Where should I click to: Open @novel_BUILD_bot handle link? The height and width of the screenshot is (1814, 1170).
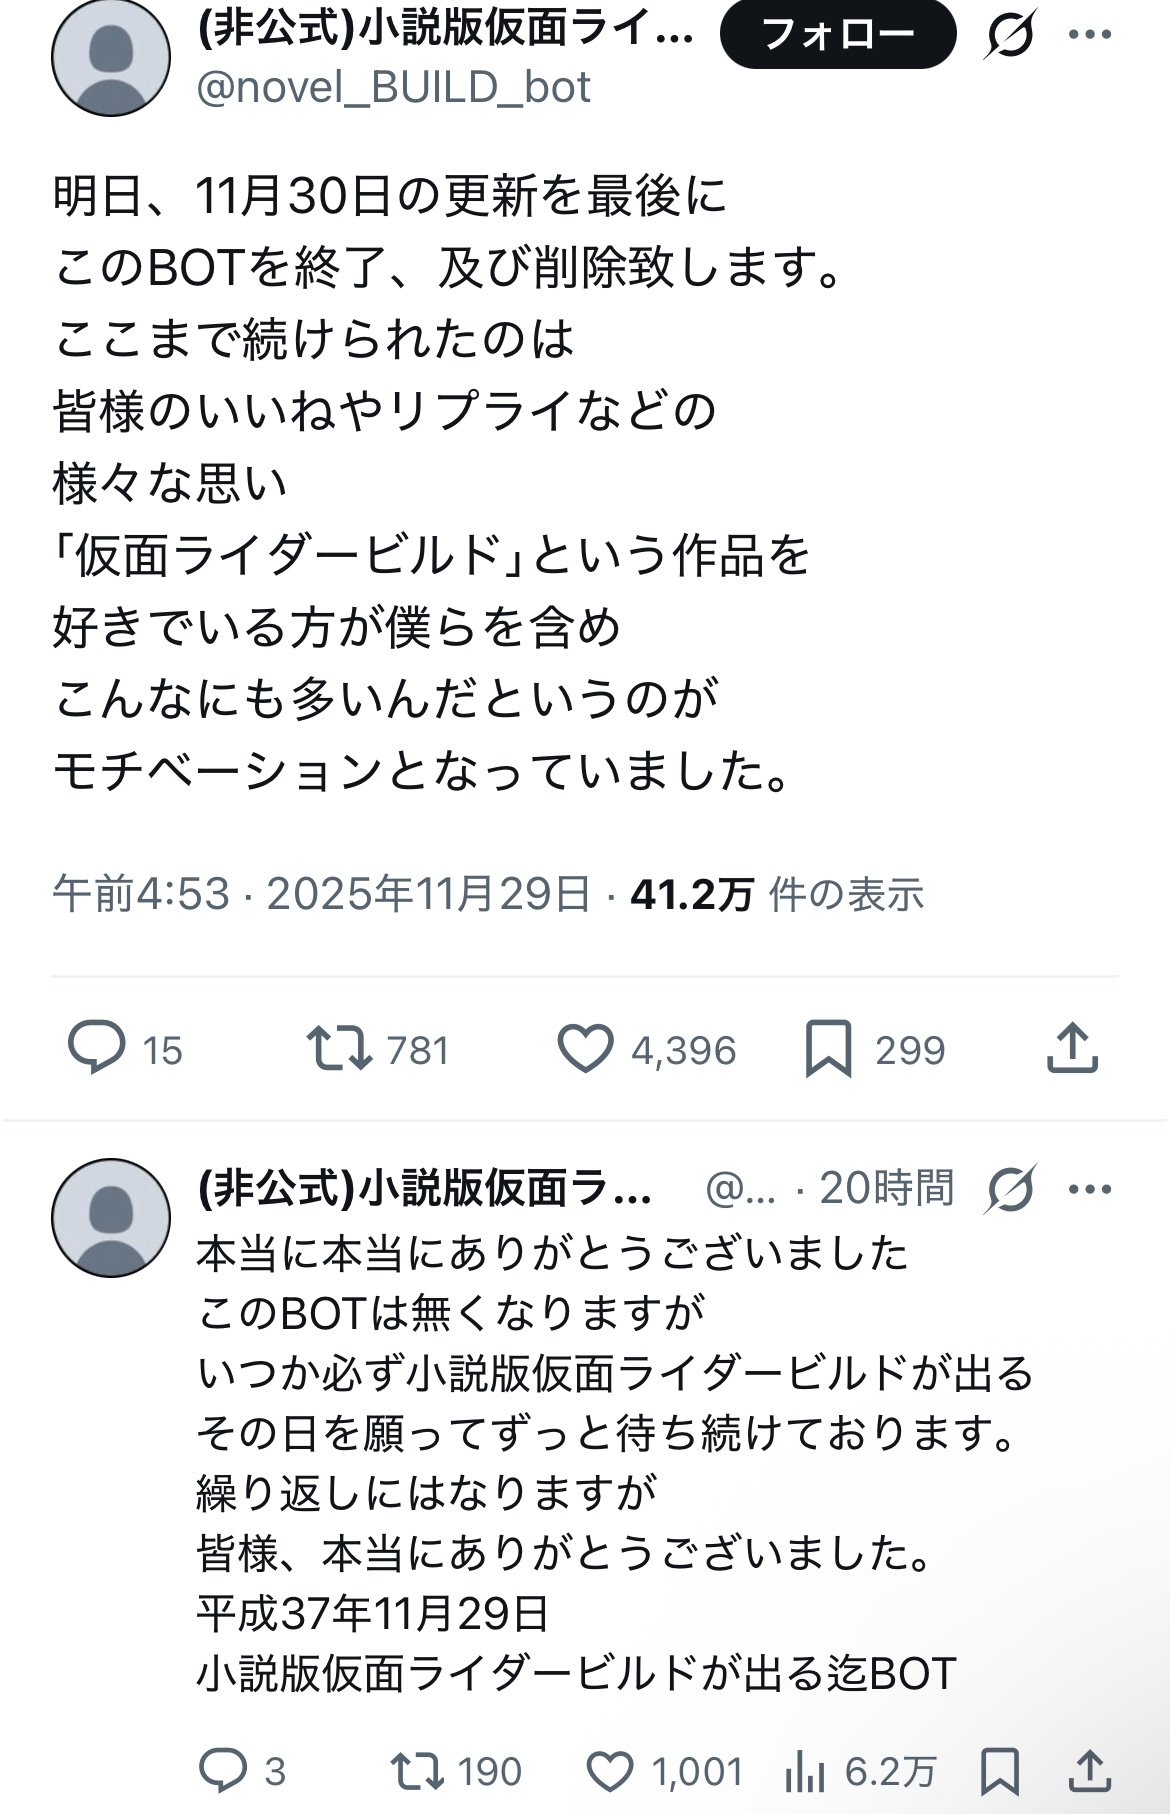[393, 88]
